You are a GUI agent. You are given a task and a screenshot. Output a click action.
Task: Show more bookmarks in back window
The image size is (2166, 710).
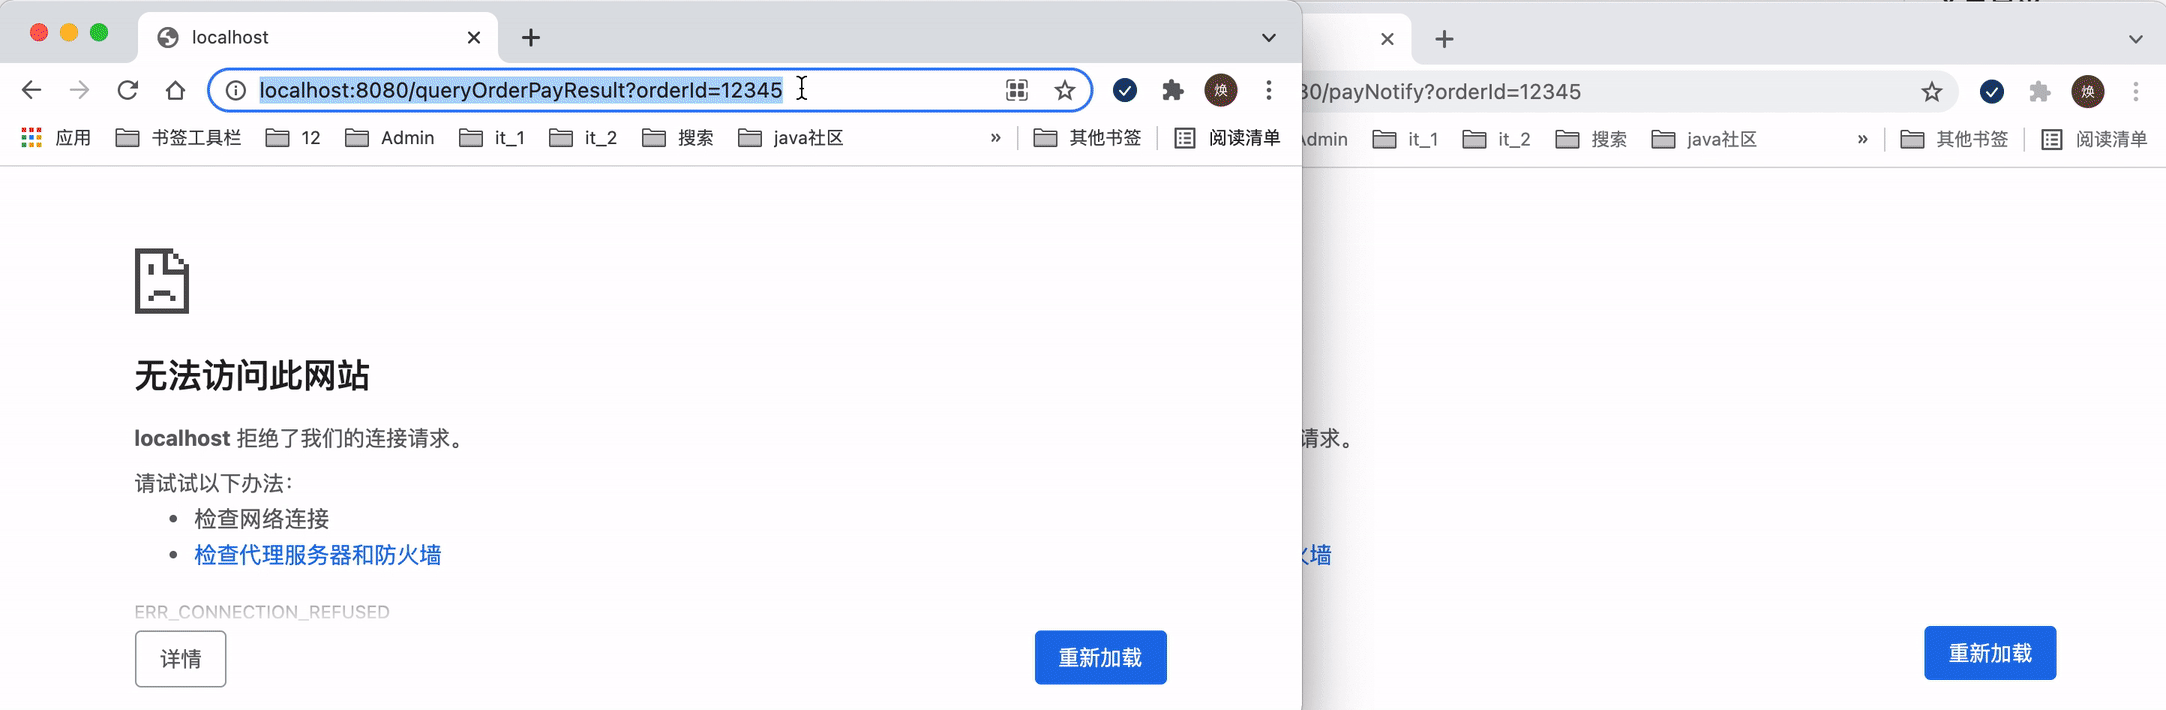pos(1862,139)
